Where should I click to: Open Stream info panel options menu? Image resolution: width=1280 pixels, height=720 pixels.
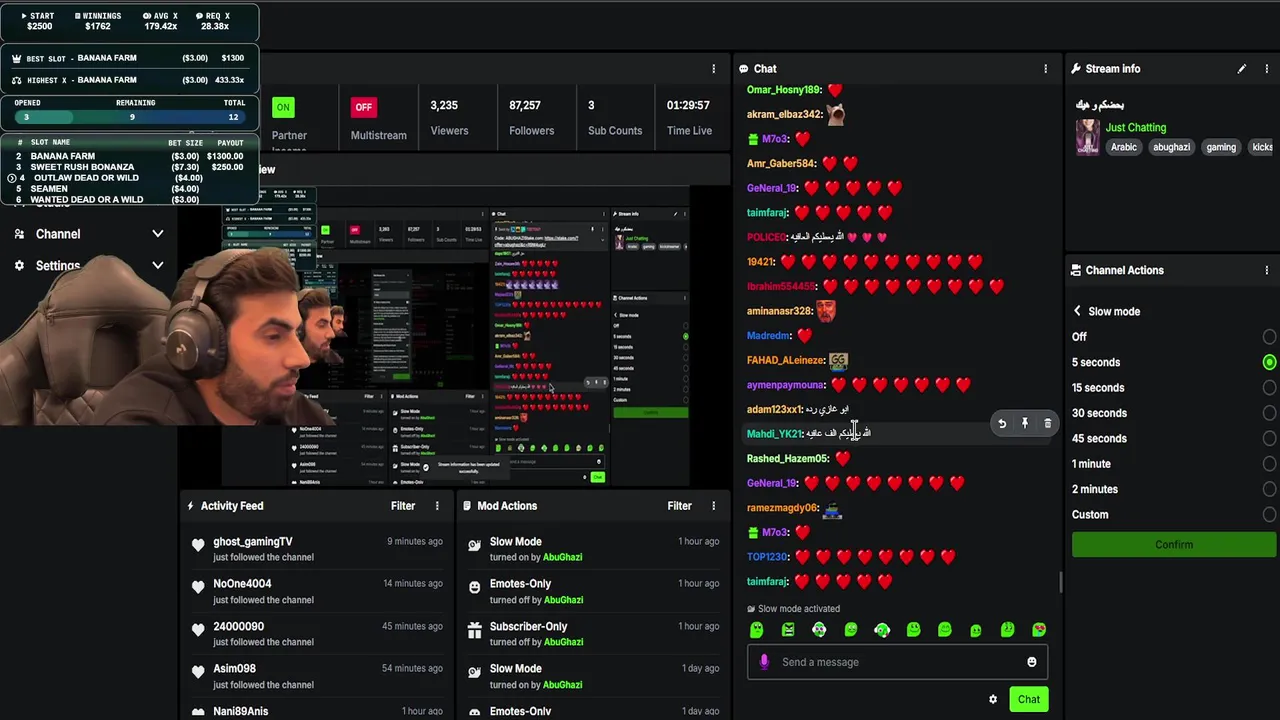1267,69
